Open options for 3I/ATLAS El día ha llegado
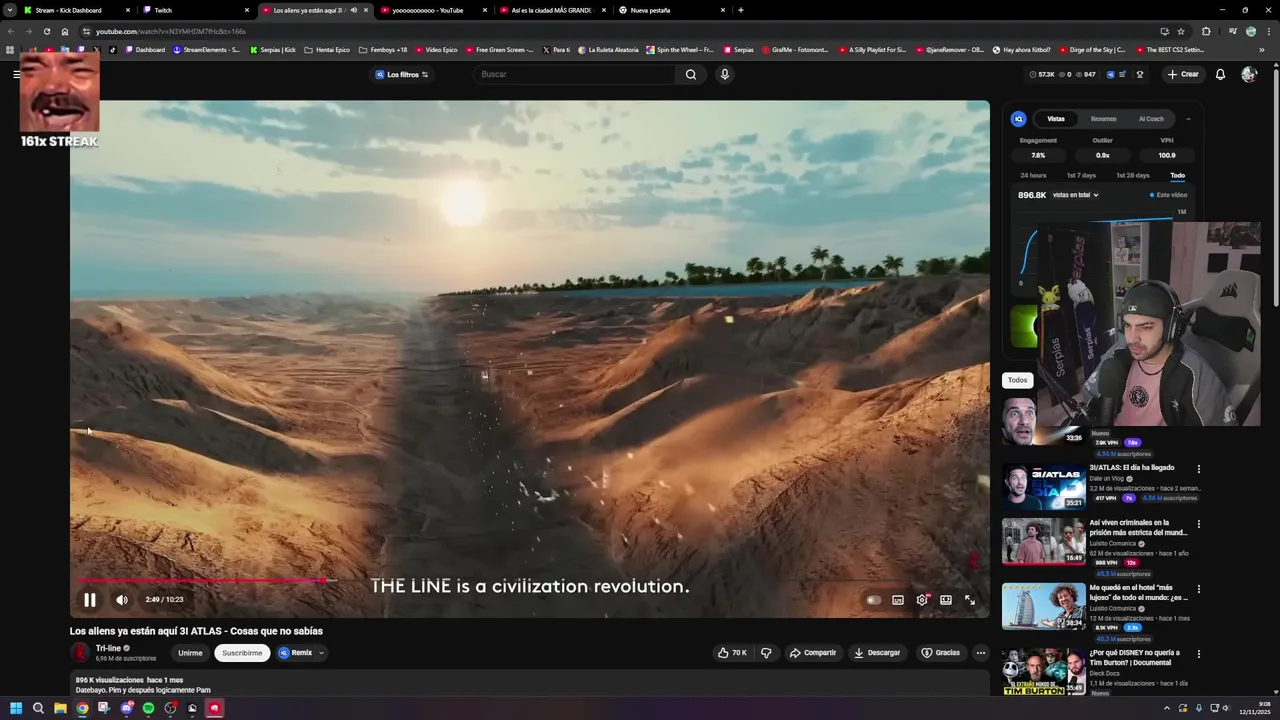 [x=1199, y=469]
